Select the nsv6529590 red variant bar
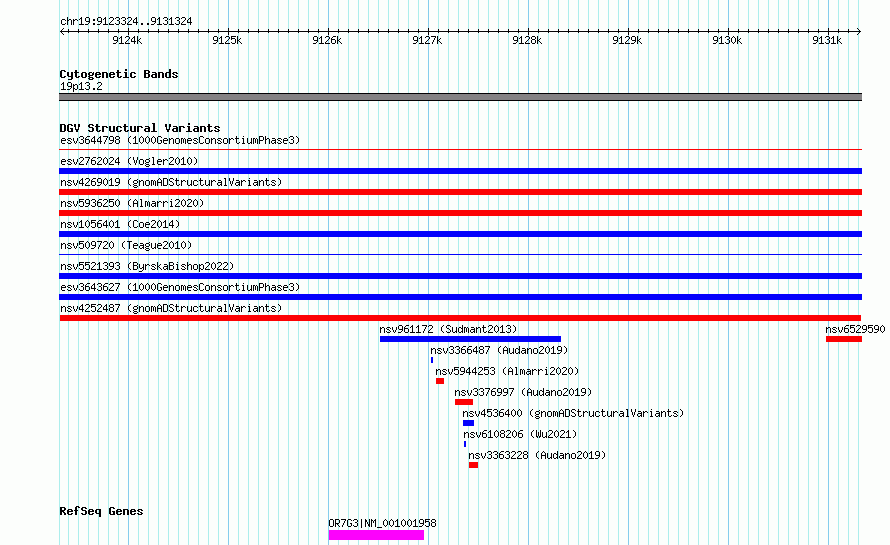890x545 pixels. (x=843, y=339)
